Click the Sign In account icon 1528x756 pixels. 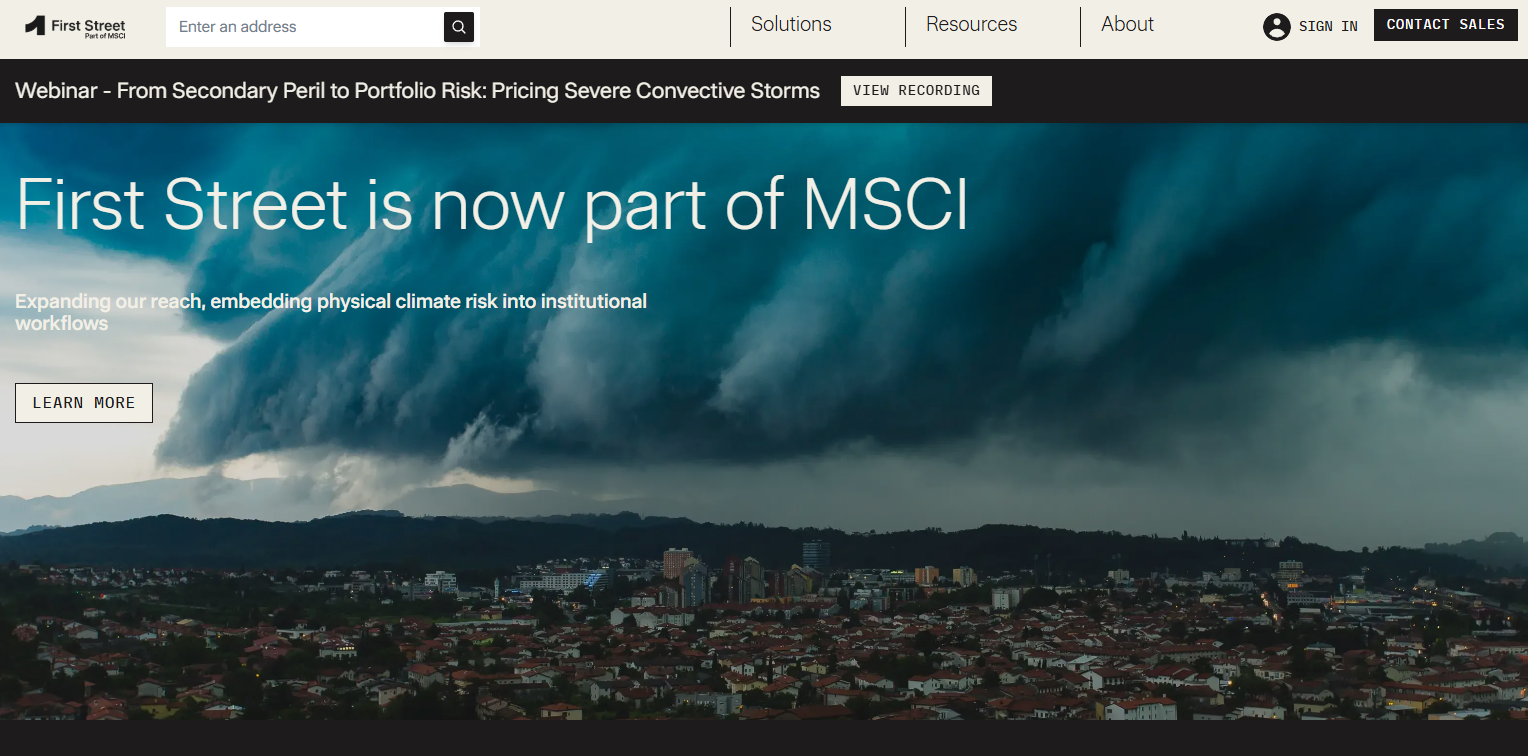(1277, 27)
